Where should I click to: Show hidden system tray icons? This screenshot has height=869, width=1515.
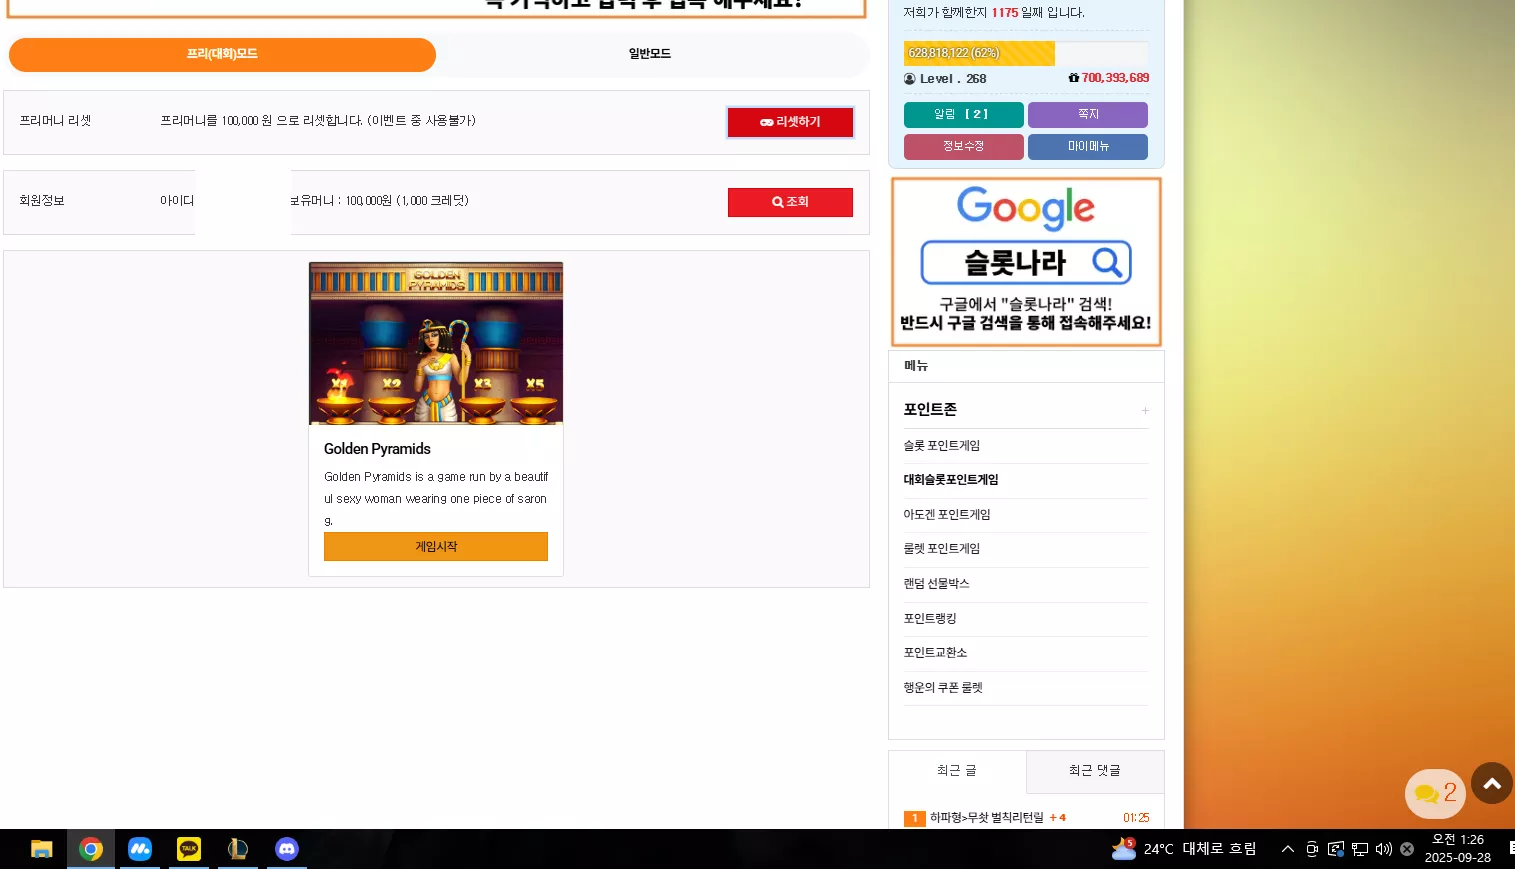[x=1288, y=849]
